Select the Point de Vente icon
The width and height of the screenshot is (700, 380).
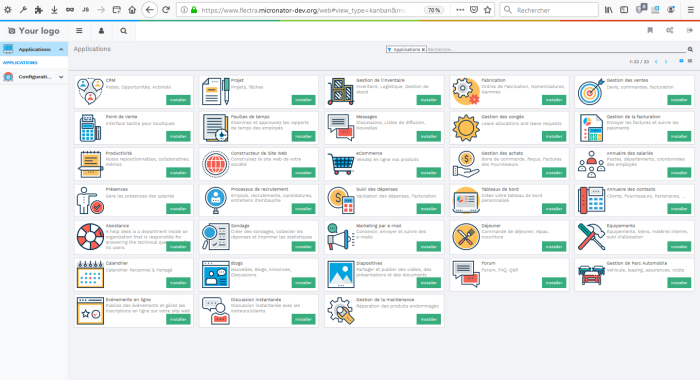click(90, 128)
